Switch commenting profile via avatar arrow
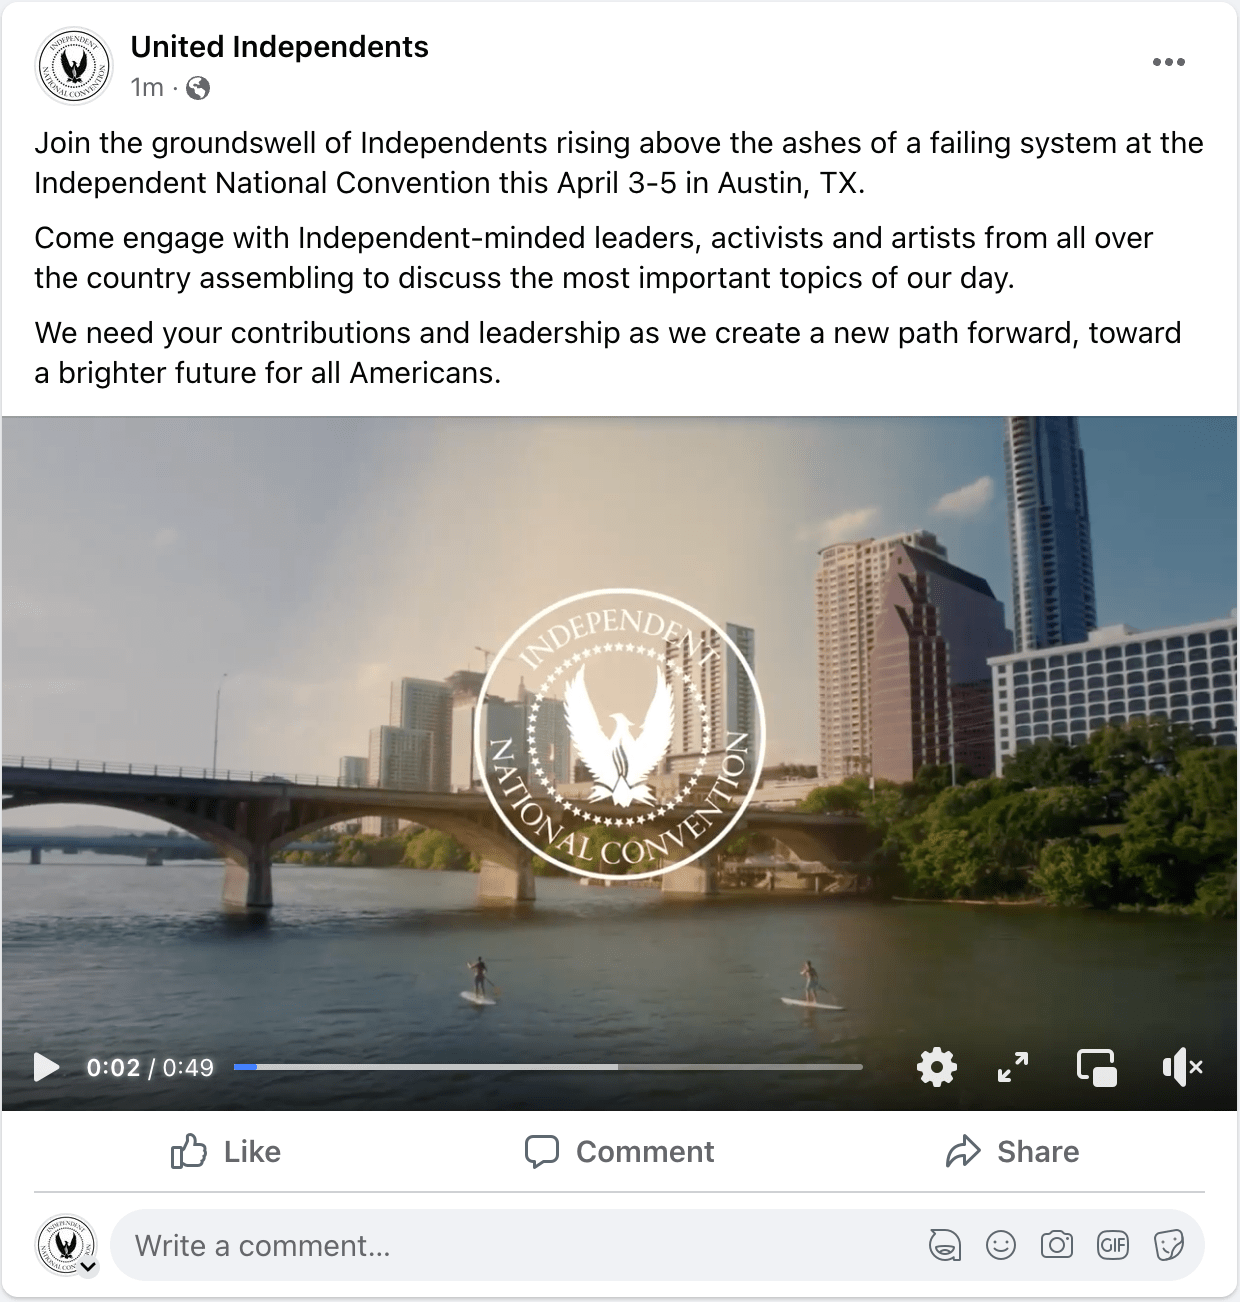The height and width of the screenshot is (1302, 1240). (89, 1267)
